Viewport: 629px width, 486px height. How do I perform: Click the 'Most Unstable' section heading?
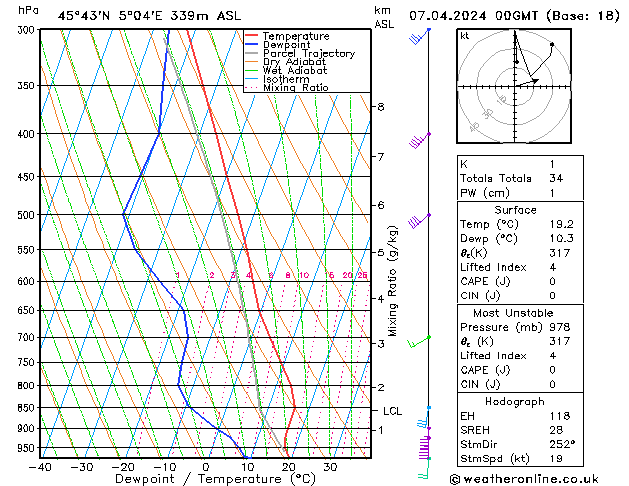[513, 313]
